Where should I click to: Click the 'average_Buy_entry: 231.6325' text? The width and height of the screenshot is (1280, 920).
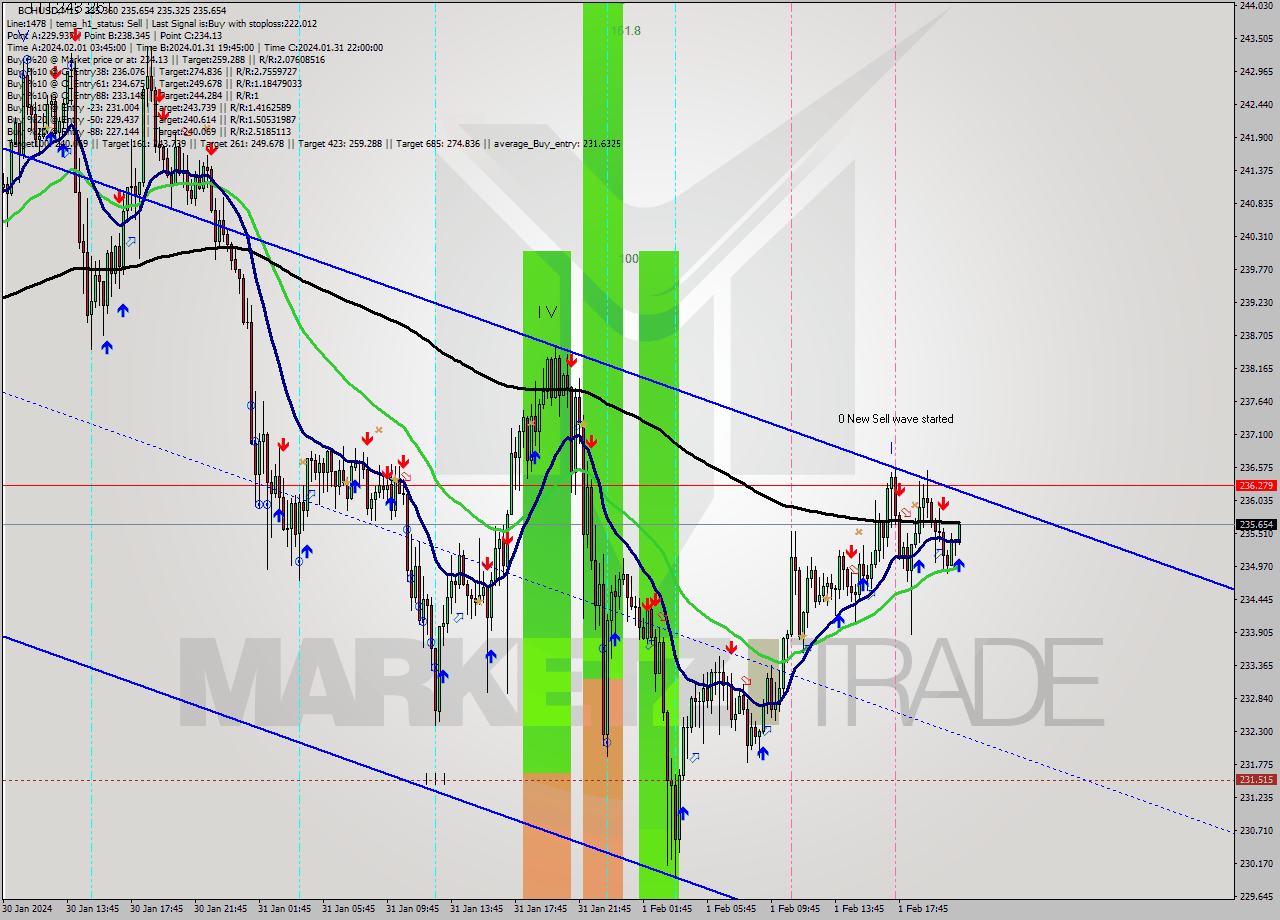point(557,144)
